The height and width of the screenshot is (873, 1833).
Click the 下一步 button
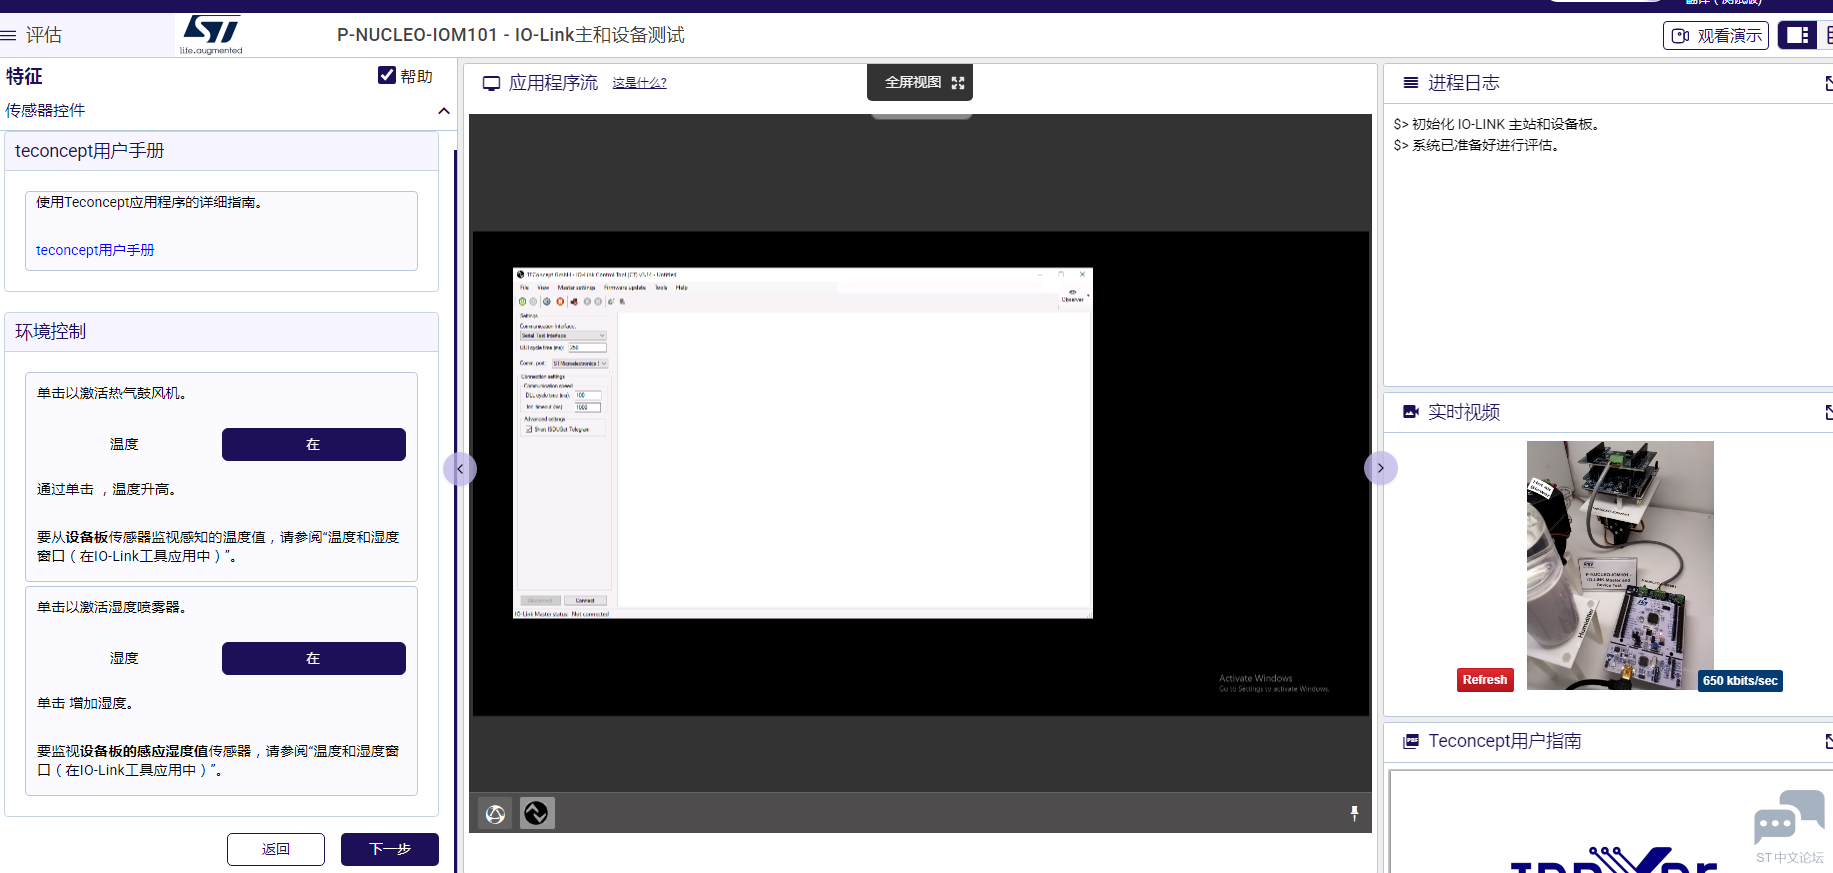click(x=389, y=849)
